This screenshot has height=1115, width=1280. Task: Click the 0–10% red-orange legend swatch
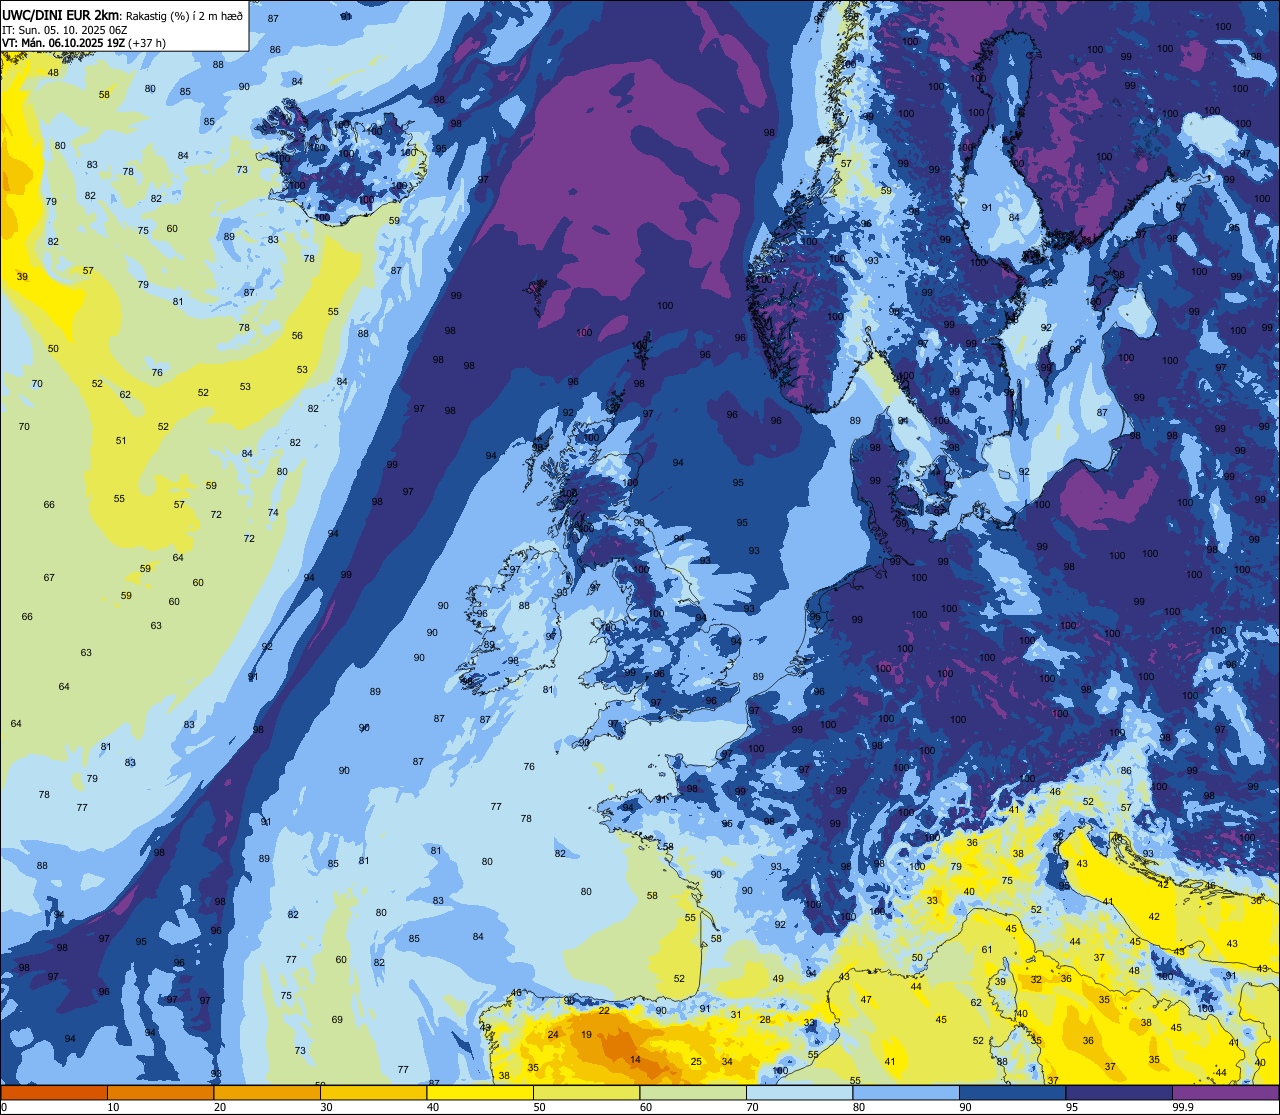click(x=54, y=1092)
